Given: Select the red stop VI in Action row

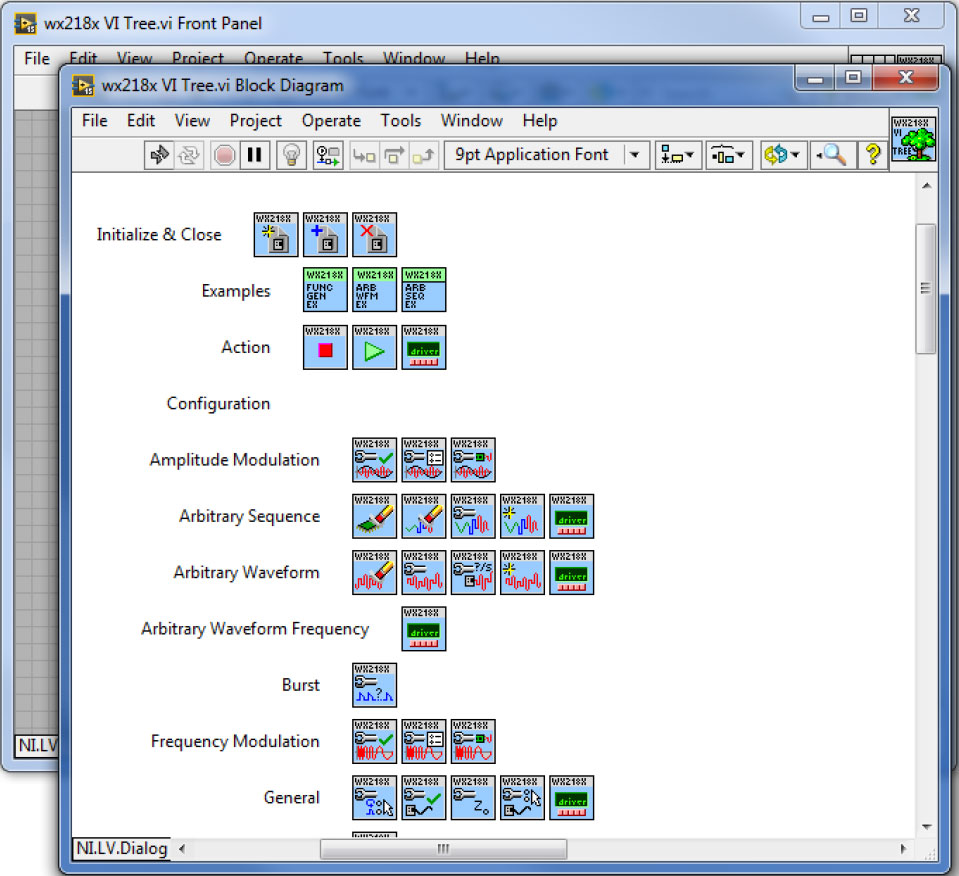Looking at the screenshot, I should tap(325, 348).
